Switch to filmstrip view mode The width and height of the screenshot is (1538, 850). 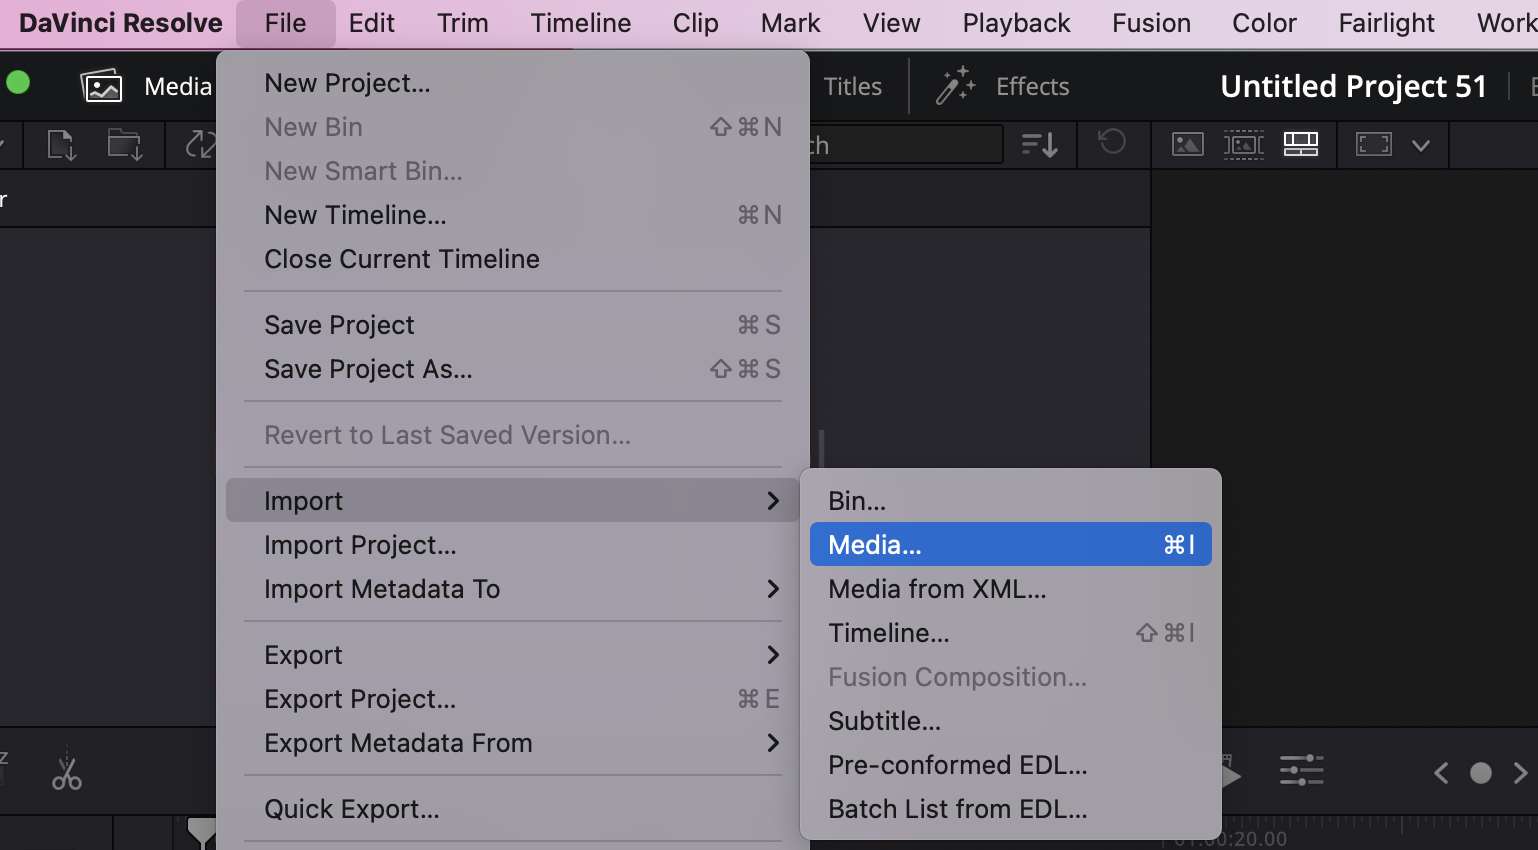tap(1243, 145)
